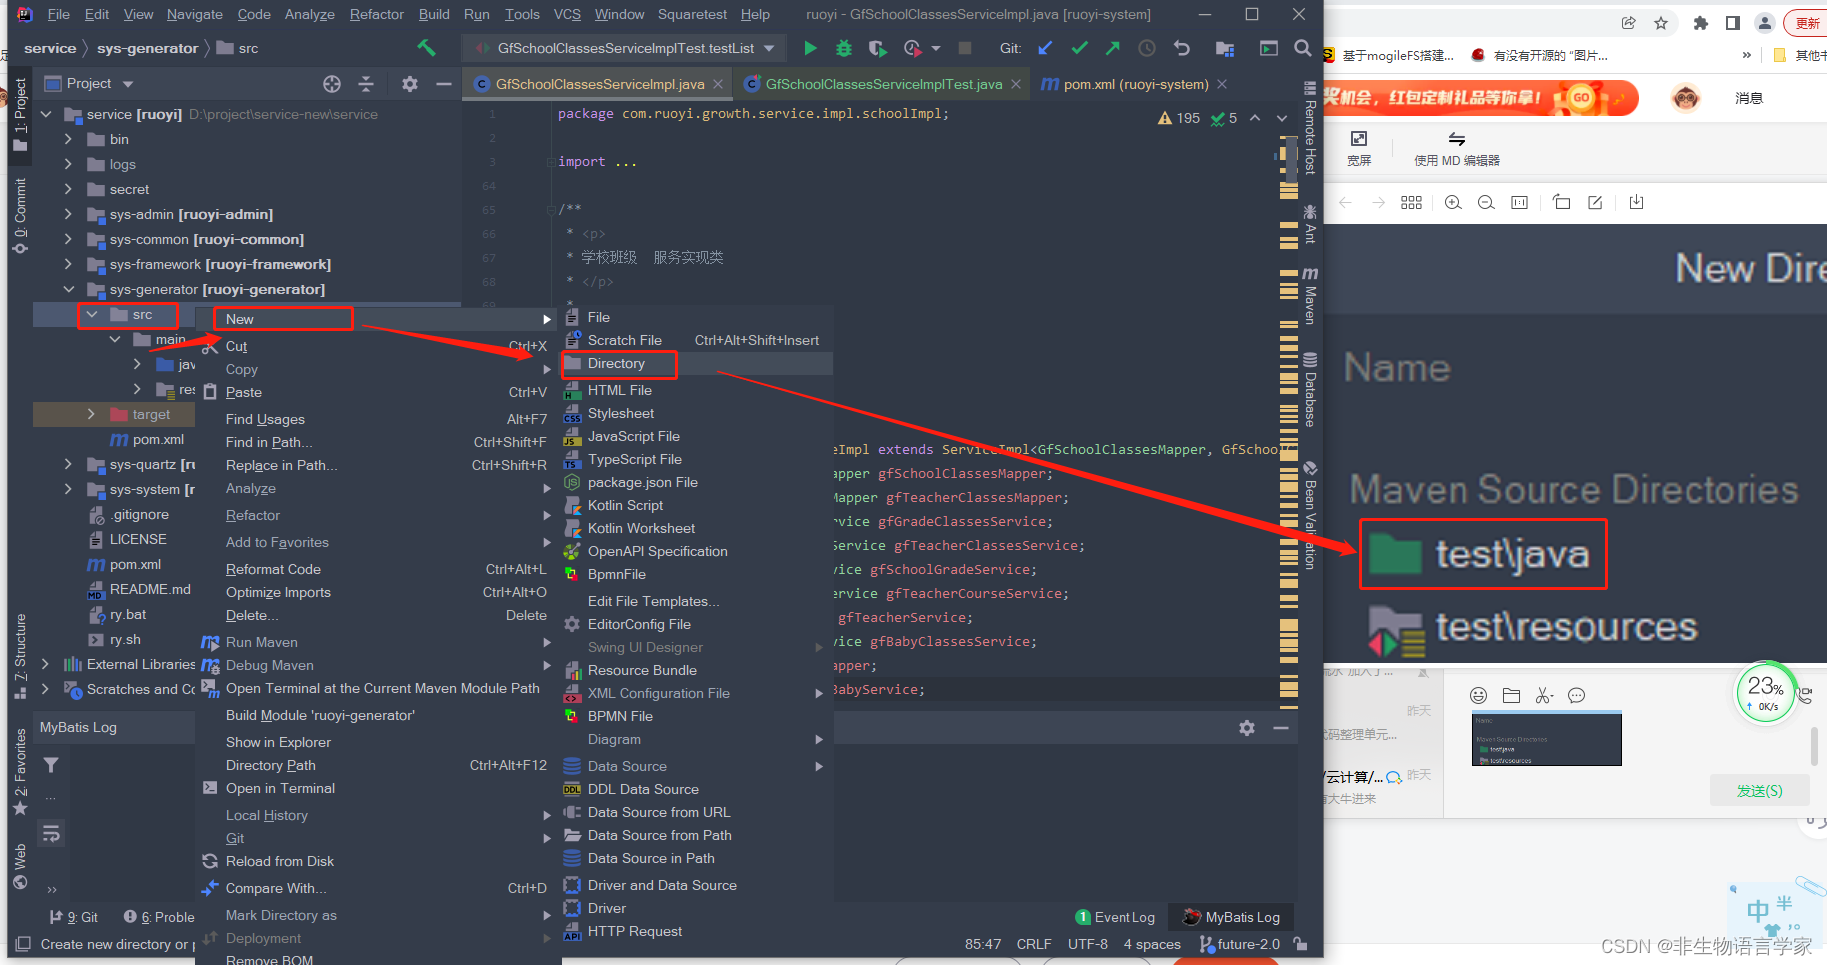Open the VCS menu
This screenshot has height=965, width=1827.
(x=567, y=14)
